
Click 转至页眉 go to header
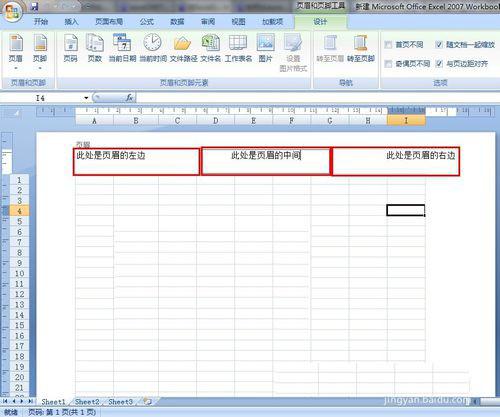[330, 48]
